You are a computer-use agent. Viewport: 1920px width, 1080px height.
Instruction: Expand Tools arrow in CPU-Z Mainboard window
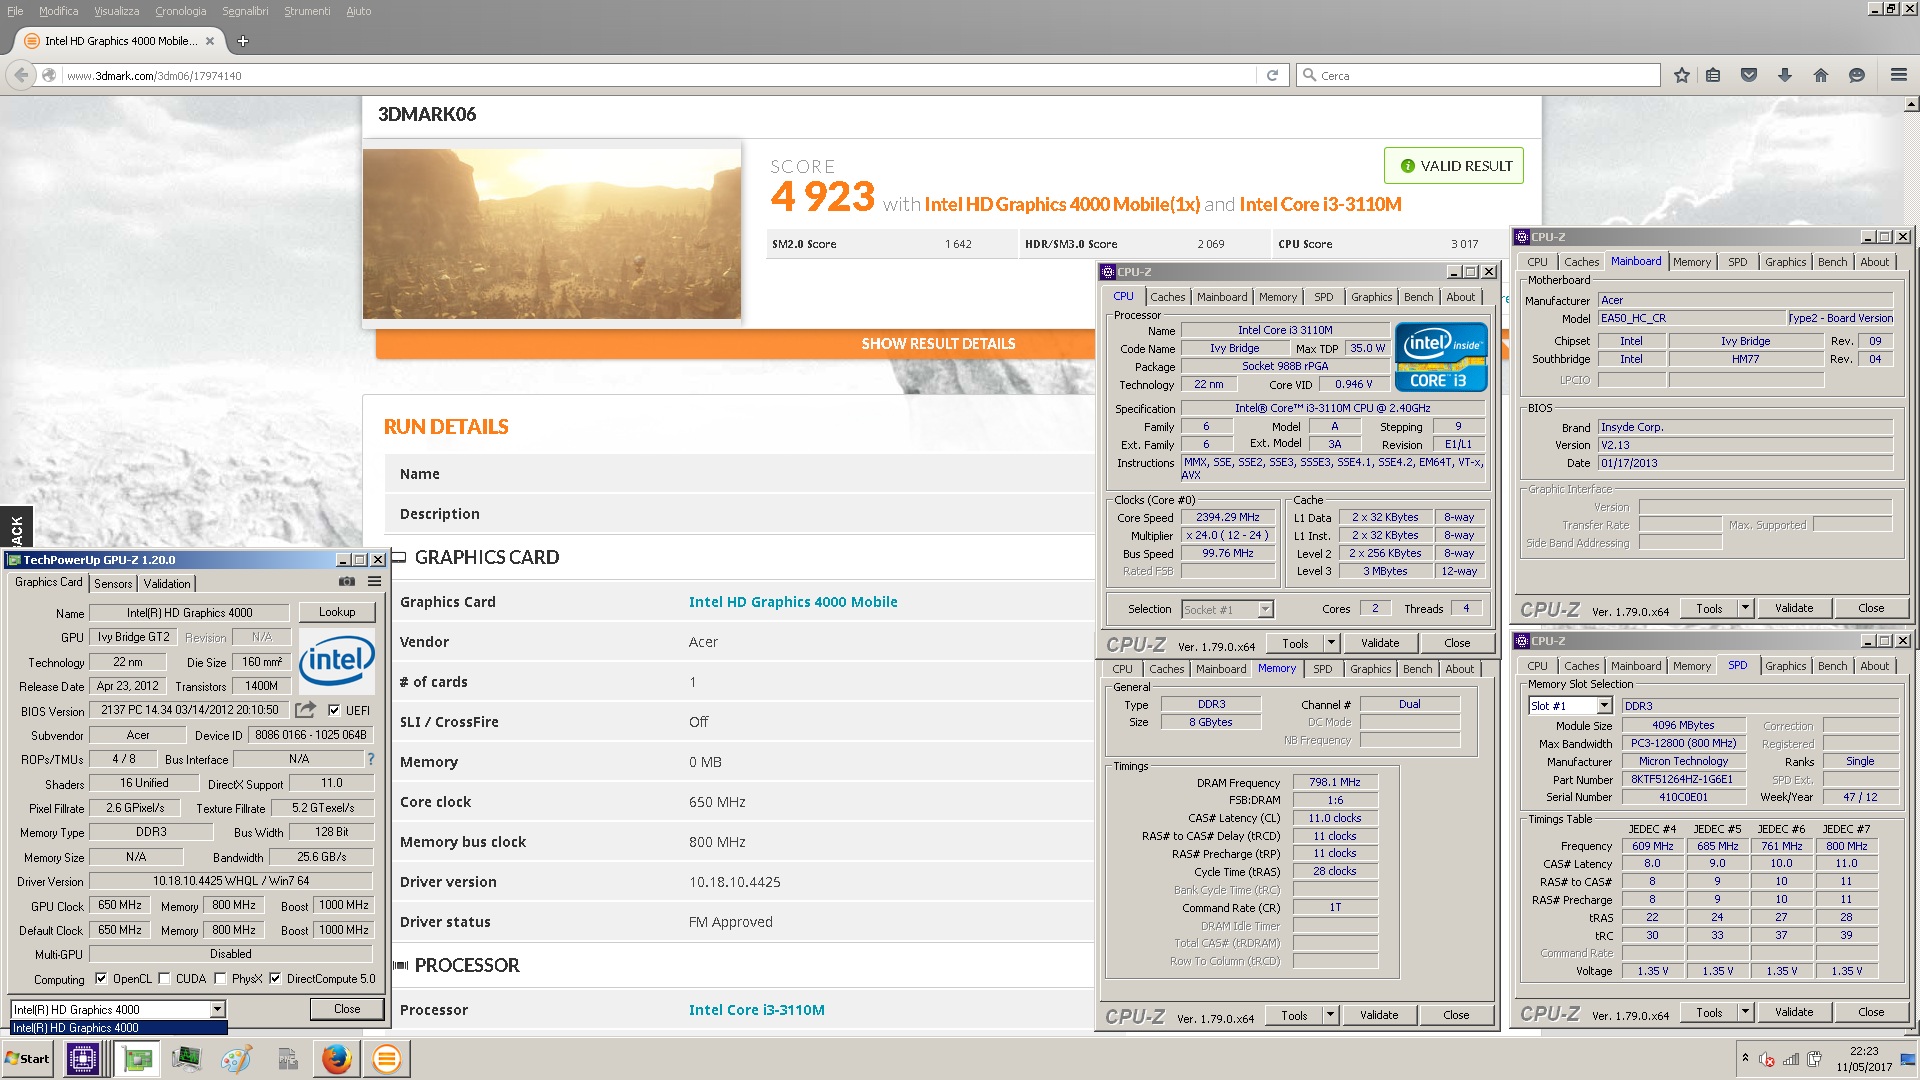pyautogui.click(x=1745, y=608)
